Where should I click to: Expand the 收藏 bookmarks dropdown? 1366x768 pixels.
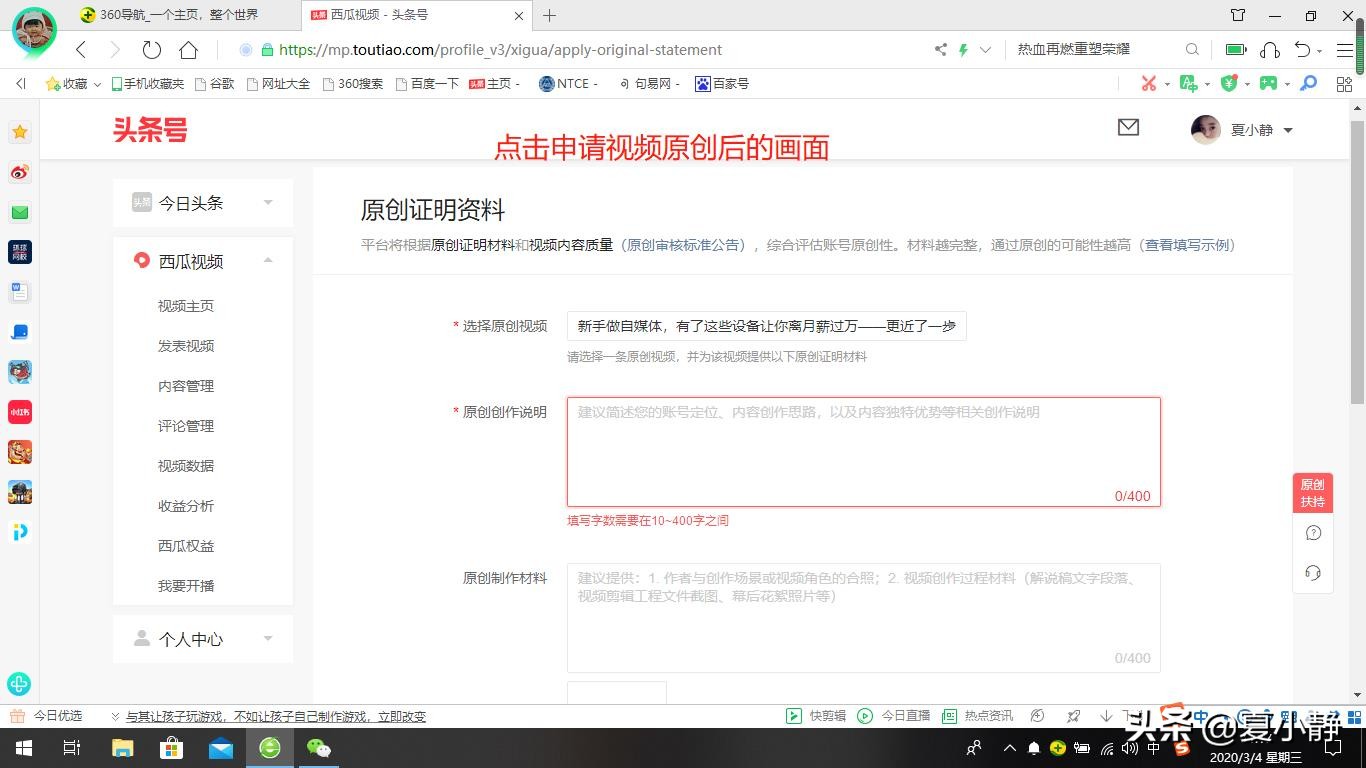point(97,85)
